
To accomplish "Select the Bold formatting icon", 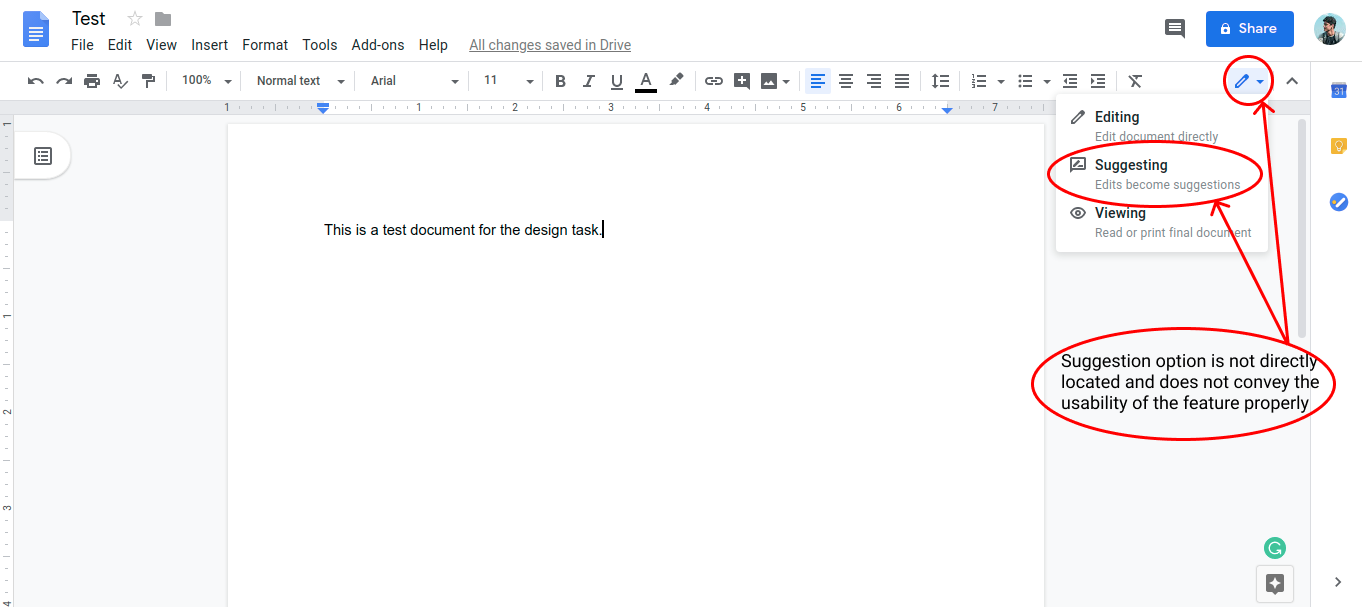I will tap(560, 81).
